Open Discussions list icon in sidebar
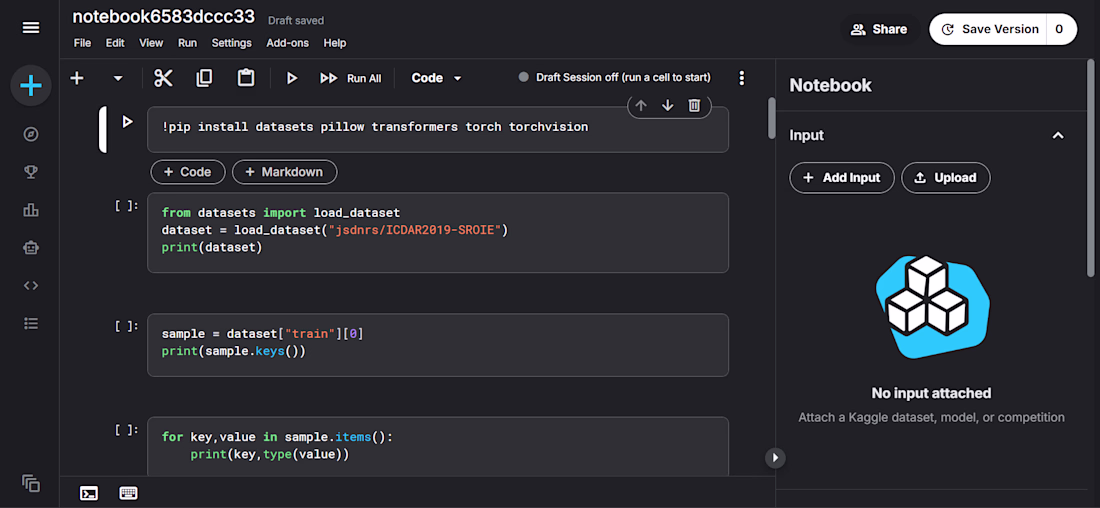Viewport: 1100px width, 508px height. pyautogui.click(x=31, y=323)
